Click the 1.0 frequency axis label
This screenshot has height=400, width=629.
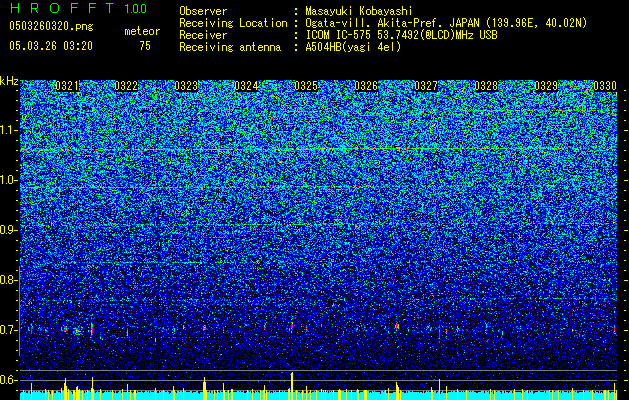tap(9, 180)
